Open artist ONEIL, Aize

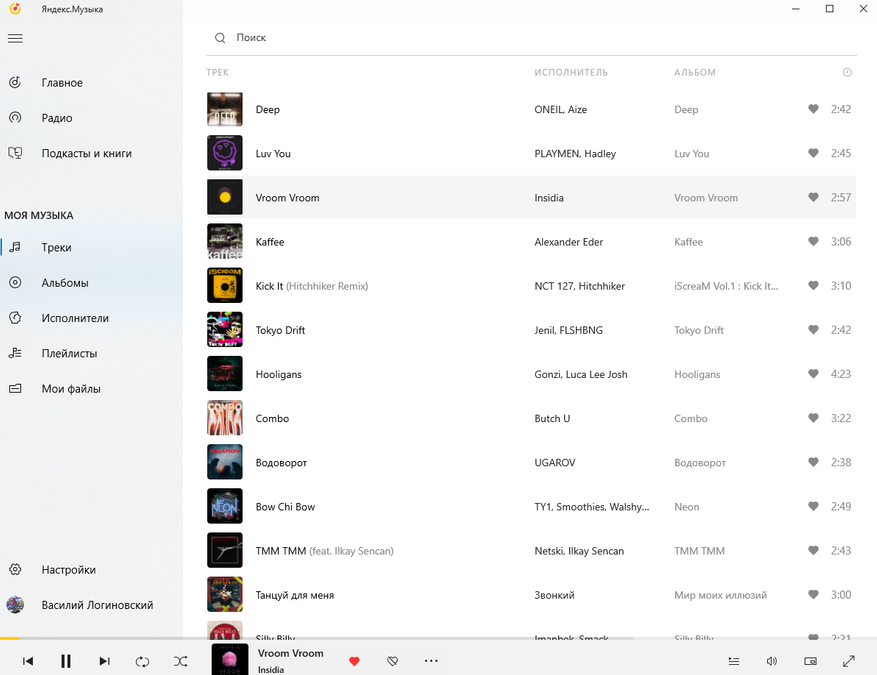tap(560, 110)
